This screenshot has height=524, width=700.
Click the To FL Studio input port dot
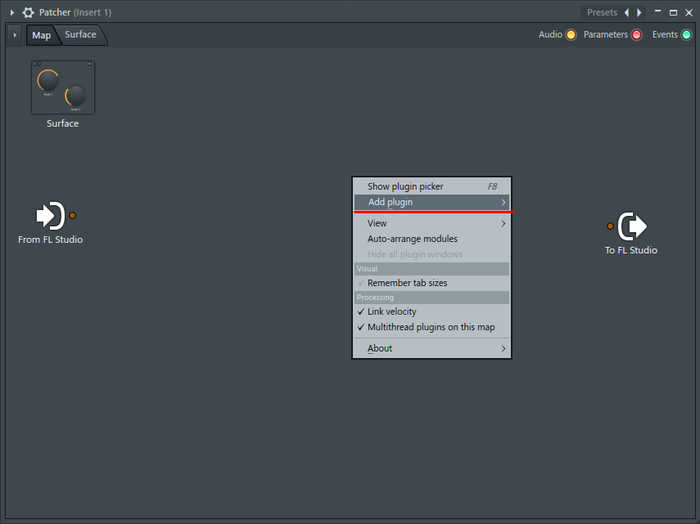click(x=610, y=226)
